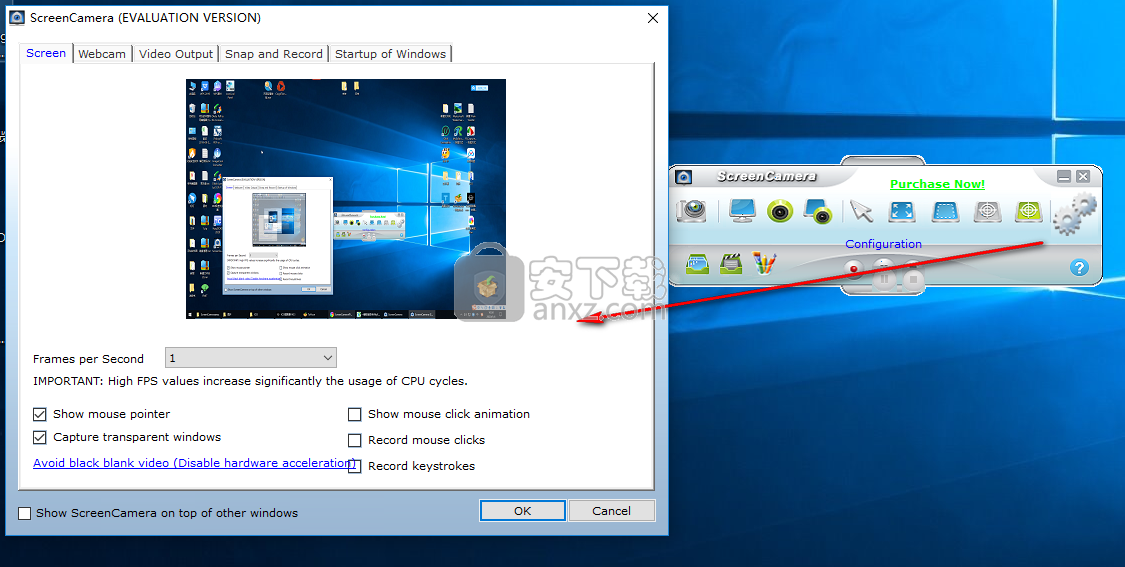This screenshot has width=1125, height=567.
Task: Uncheck Capture transparent windows
Action: [x=39, y=437]
